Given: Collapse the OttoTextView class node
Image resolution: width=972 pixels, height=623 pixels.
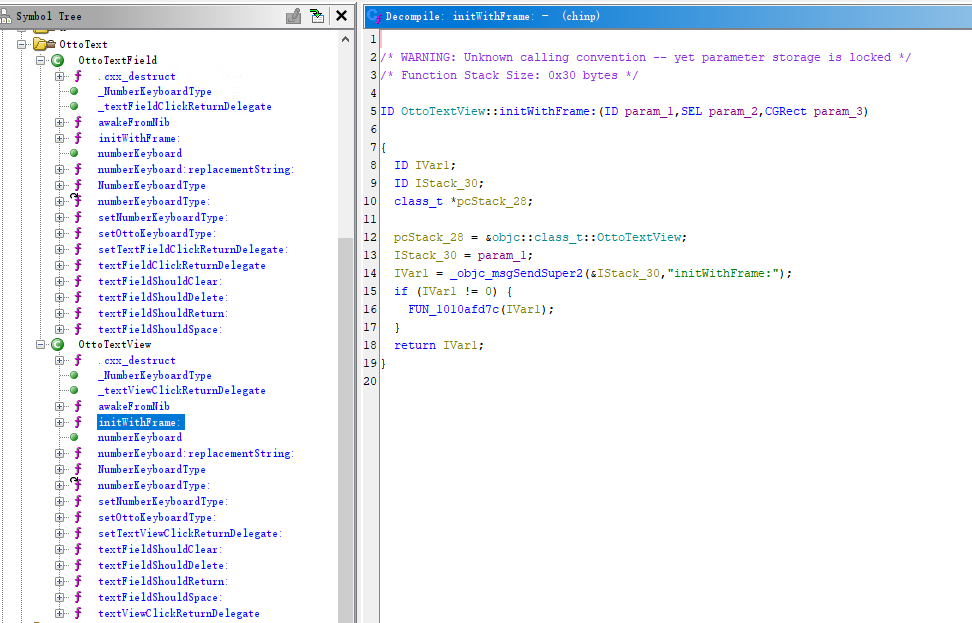Looking at the screenshot, I should (41, 345).
